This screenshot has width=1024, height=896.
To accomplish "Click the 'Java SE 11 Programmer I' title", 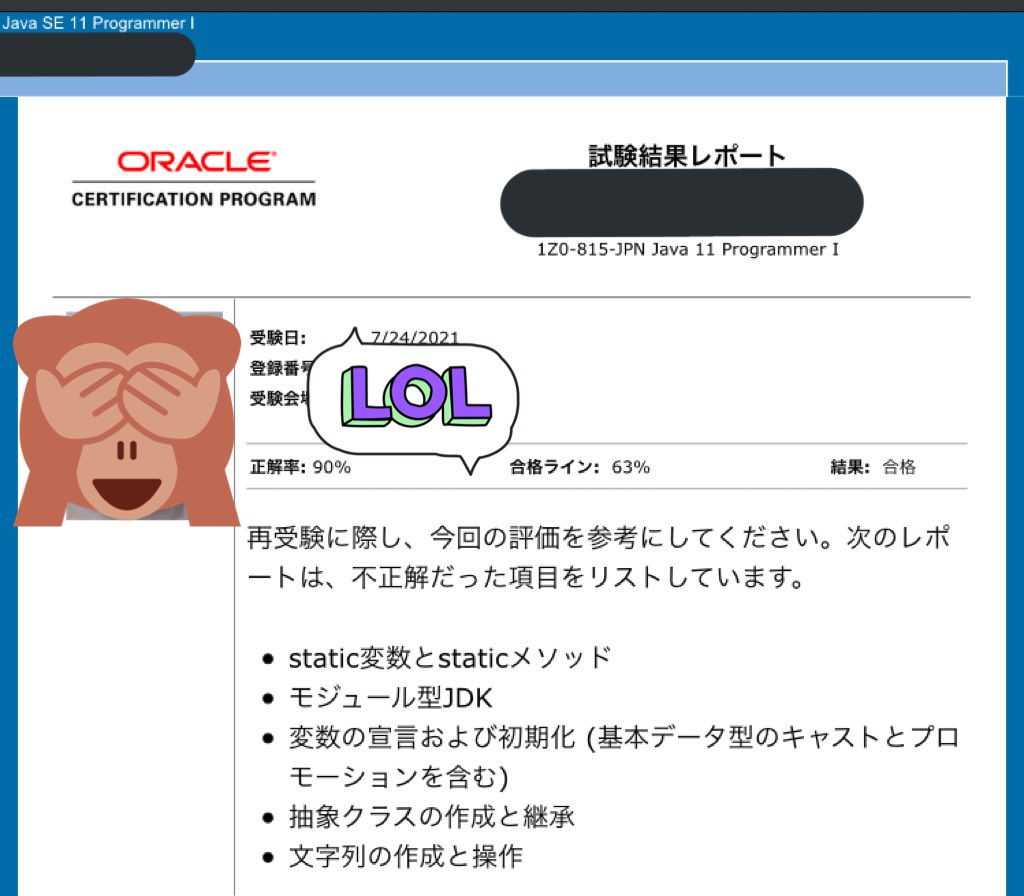I will 98,24.
